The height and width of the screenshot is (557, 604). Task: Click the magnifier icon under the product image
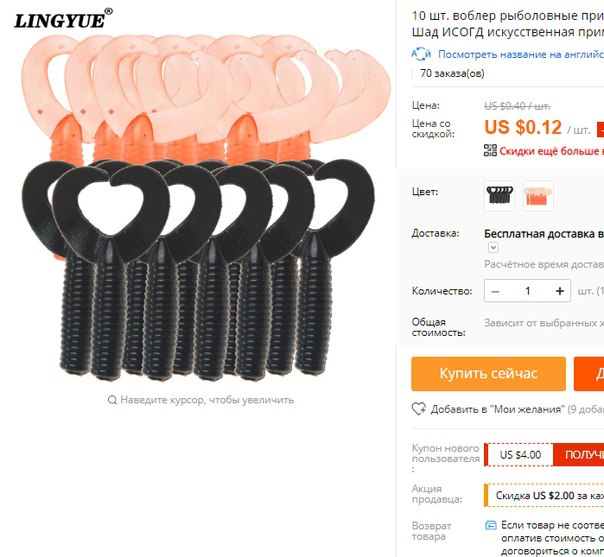[x=112, y=400]
